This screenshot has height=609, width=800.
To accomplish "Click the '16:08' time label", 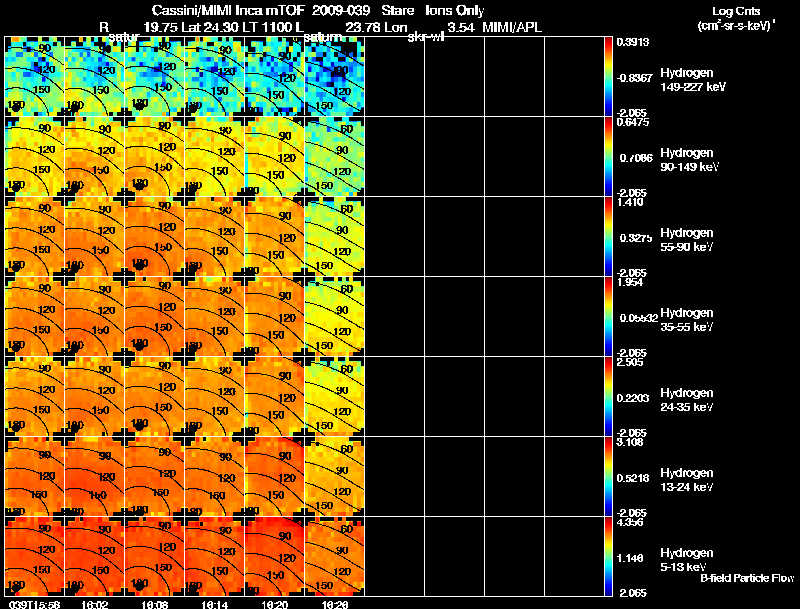I will pos(155,604).
